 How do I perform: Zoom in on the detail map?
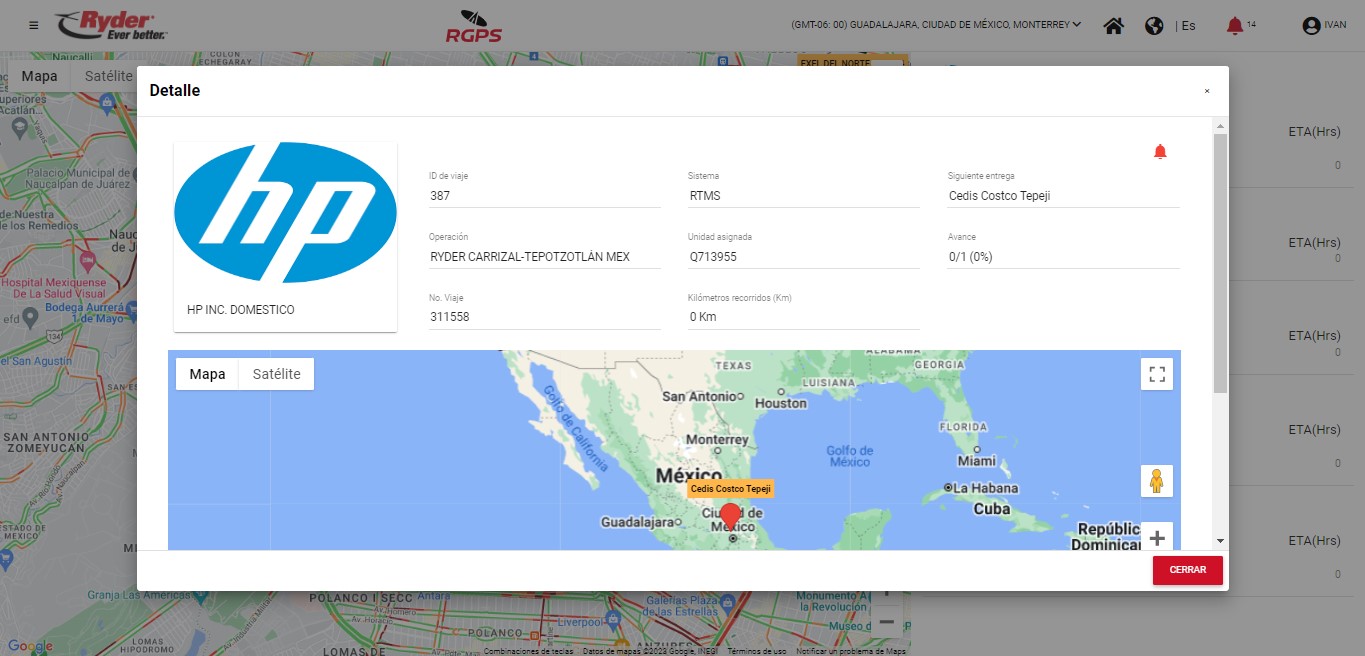tap(1157, 537)
